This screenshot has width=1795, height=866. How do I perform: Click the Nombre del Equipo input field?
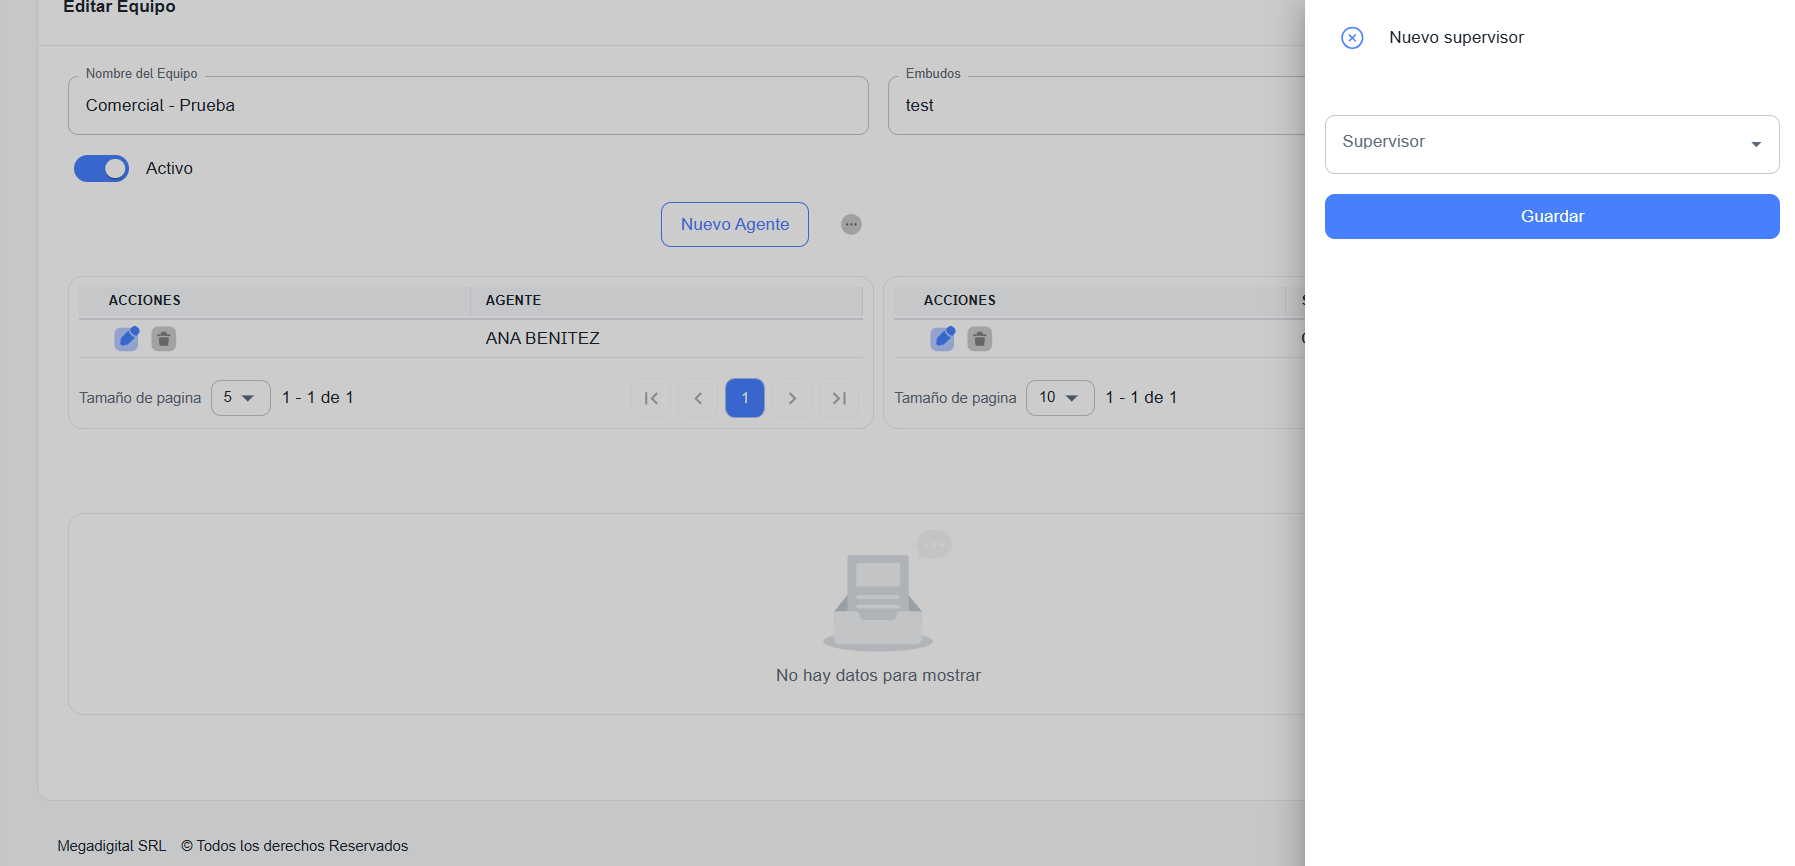(468, 106)
